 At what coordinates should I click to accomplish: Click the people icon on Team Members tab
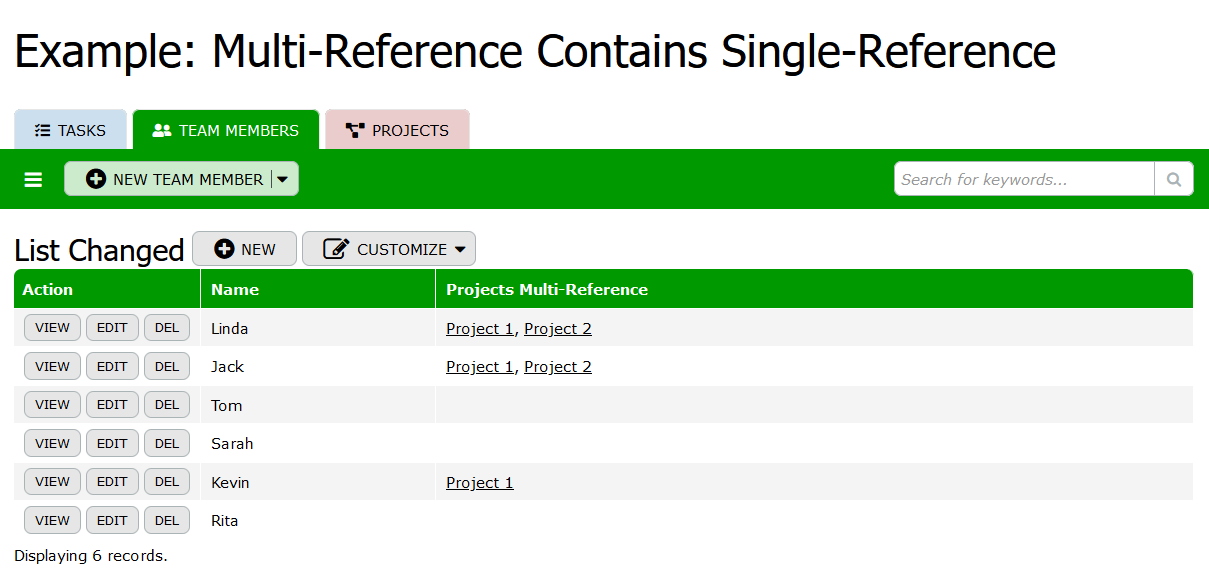point(161,131)
